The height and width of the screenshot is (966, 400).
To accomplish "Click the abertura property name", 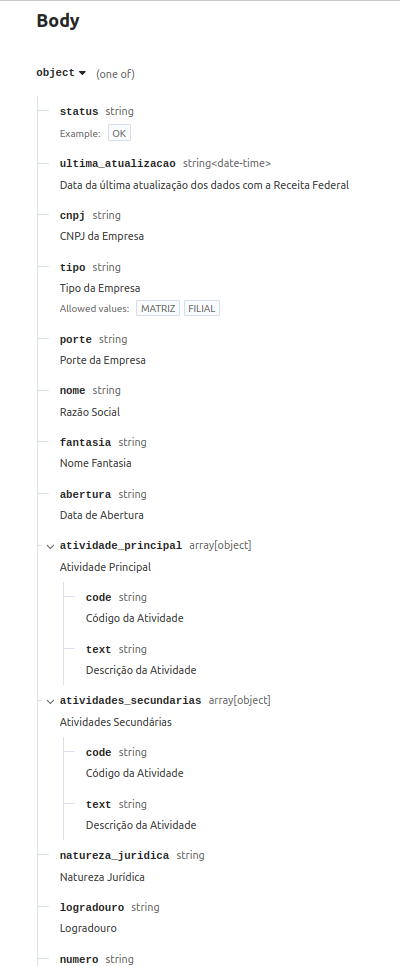I will [x=86, y=494].
